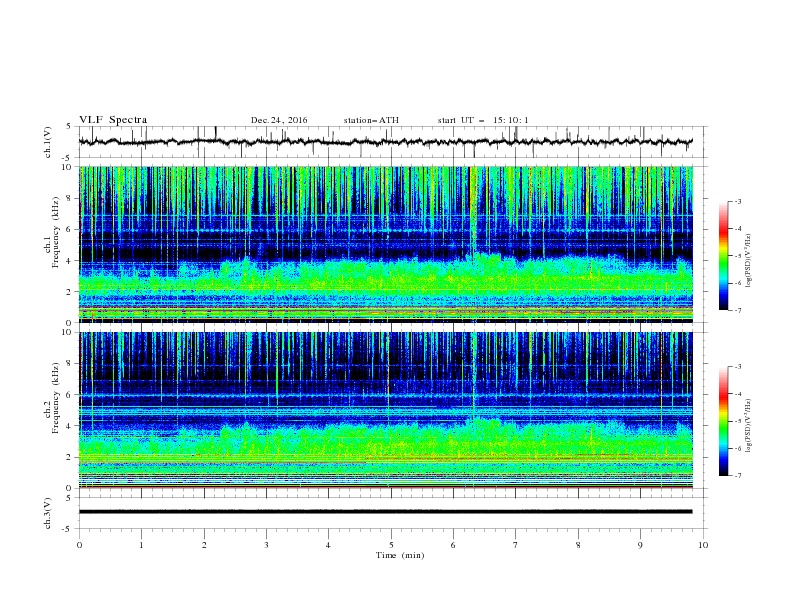The height and width of the screenshot is (612, 792).
Task: Click the ch.1 spectrogram color bar
Action: [723, 256]
